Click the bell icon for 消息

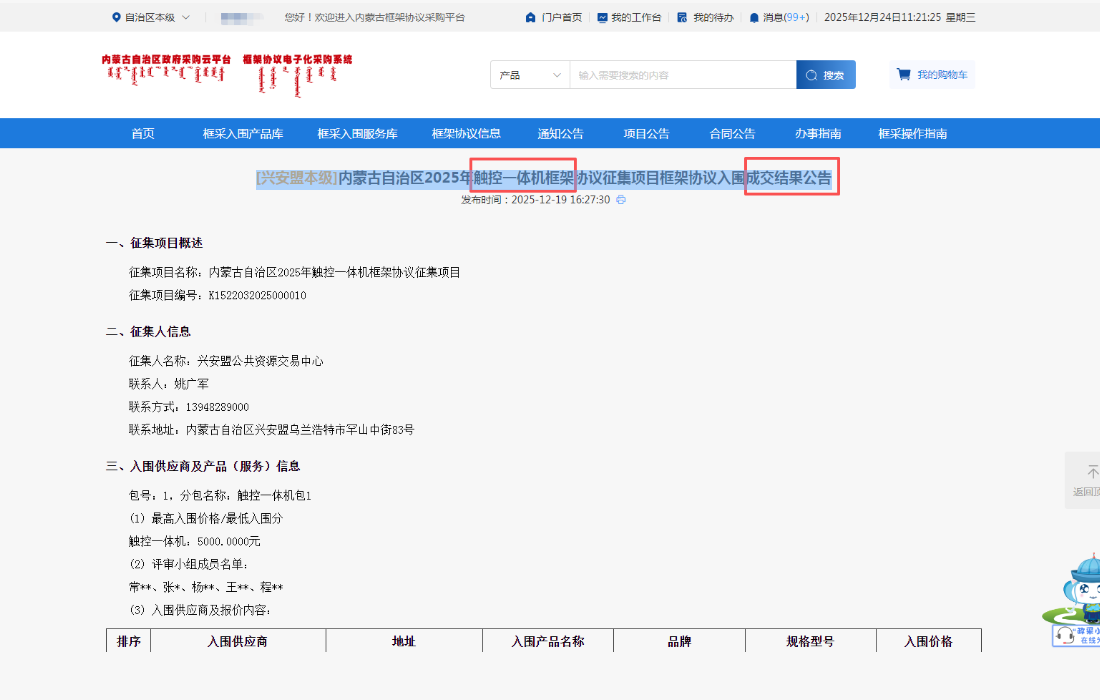[754, 18]
